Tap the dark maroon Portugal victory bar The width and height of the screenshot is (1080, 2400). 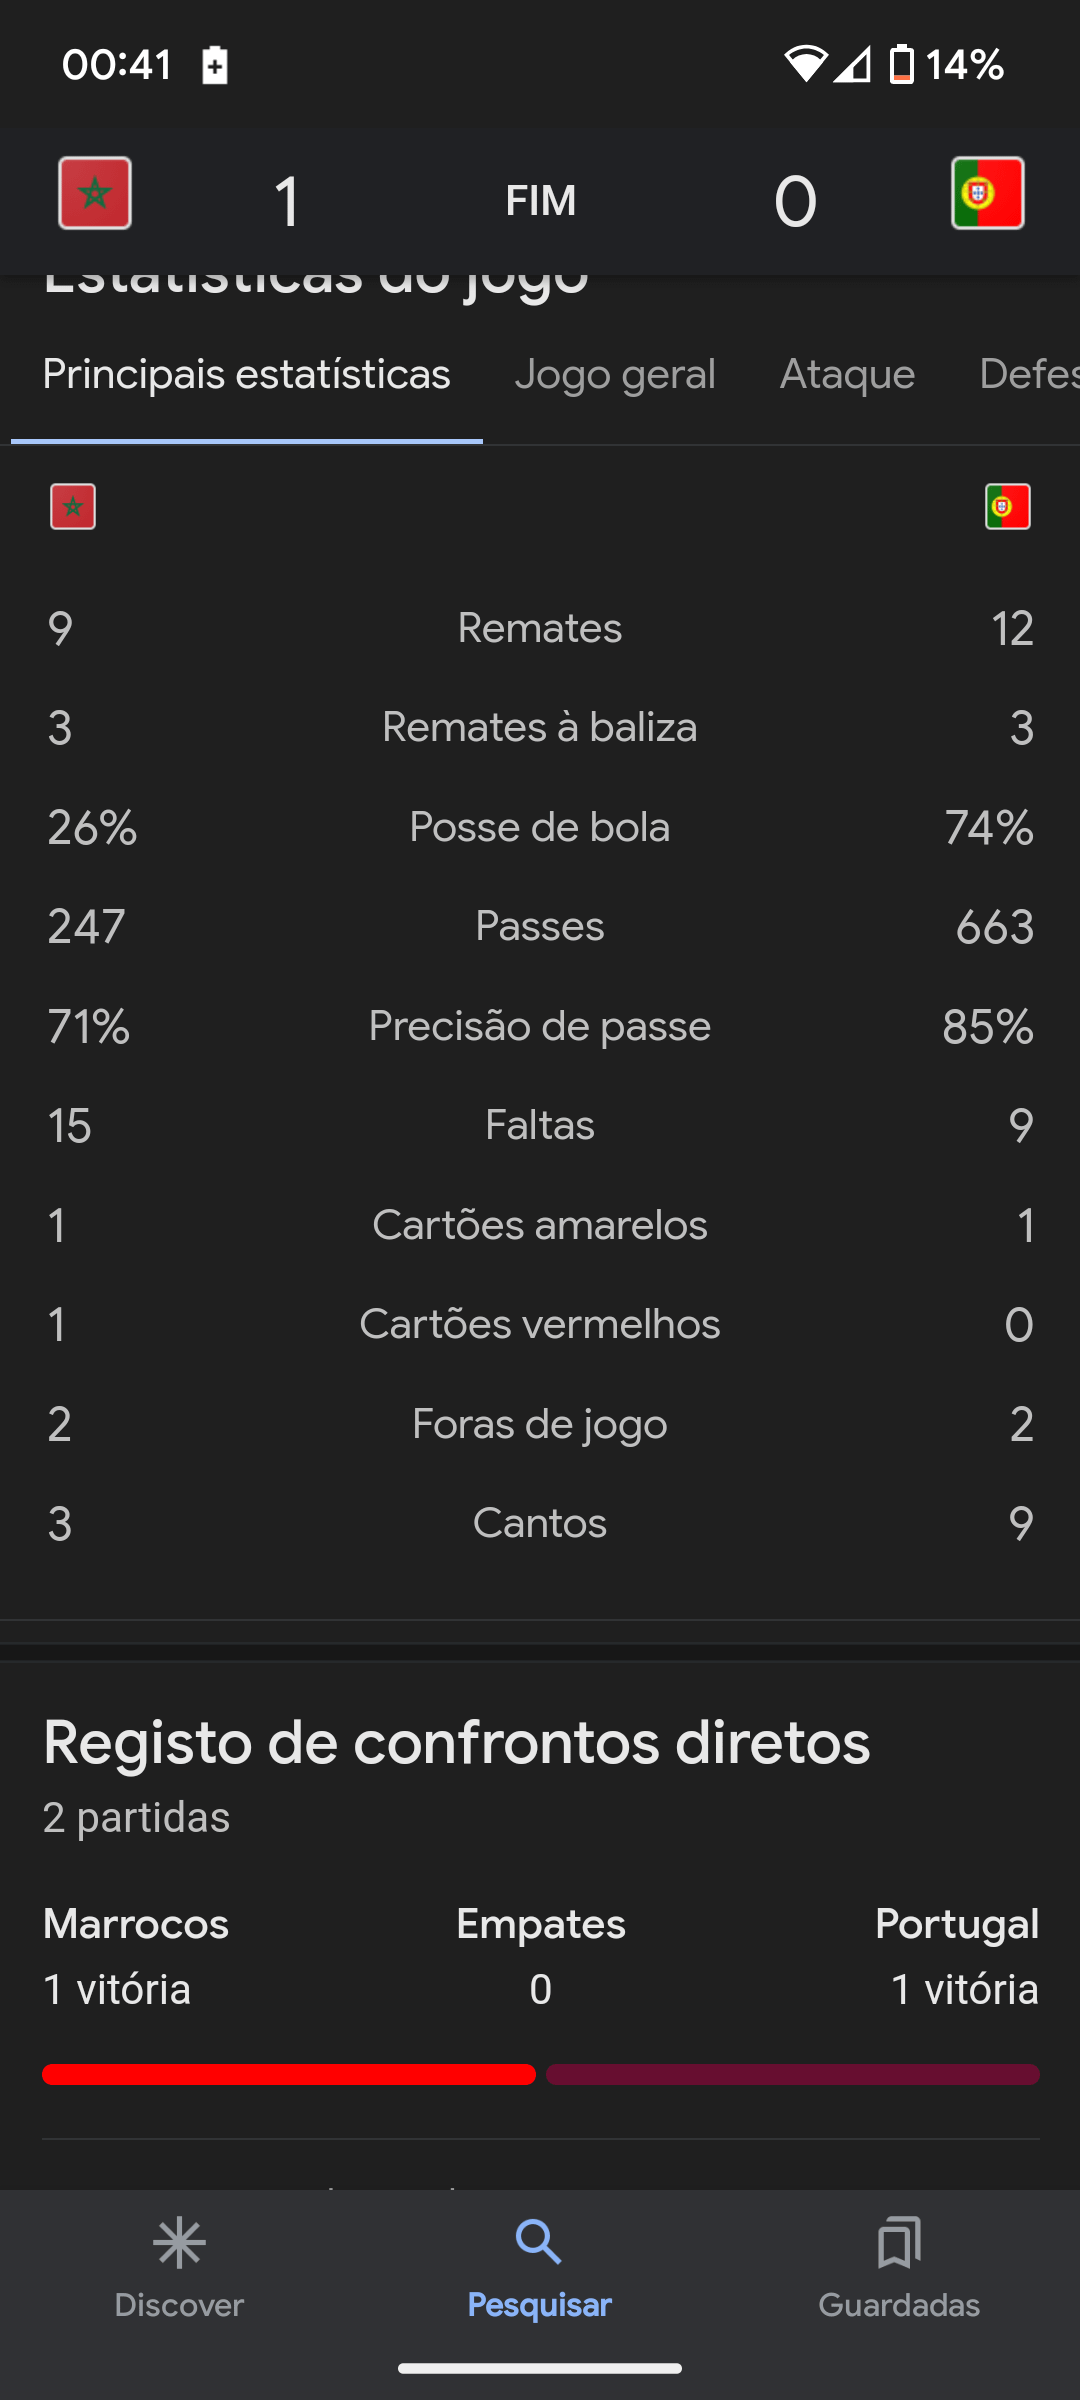(793, 2075)
